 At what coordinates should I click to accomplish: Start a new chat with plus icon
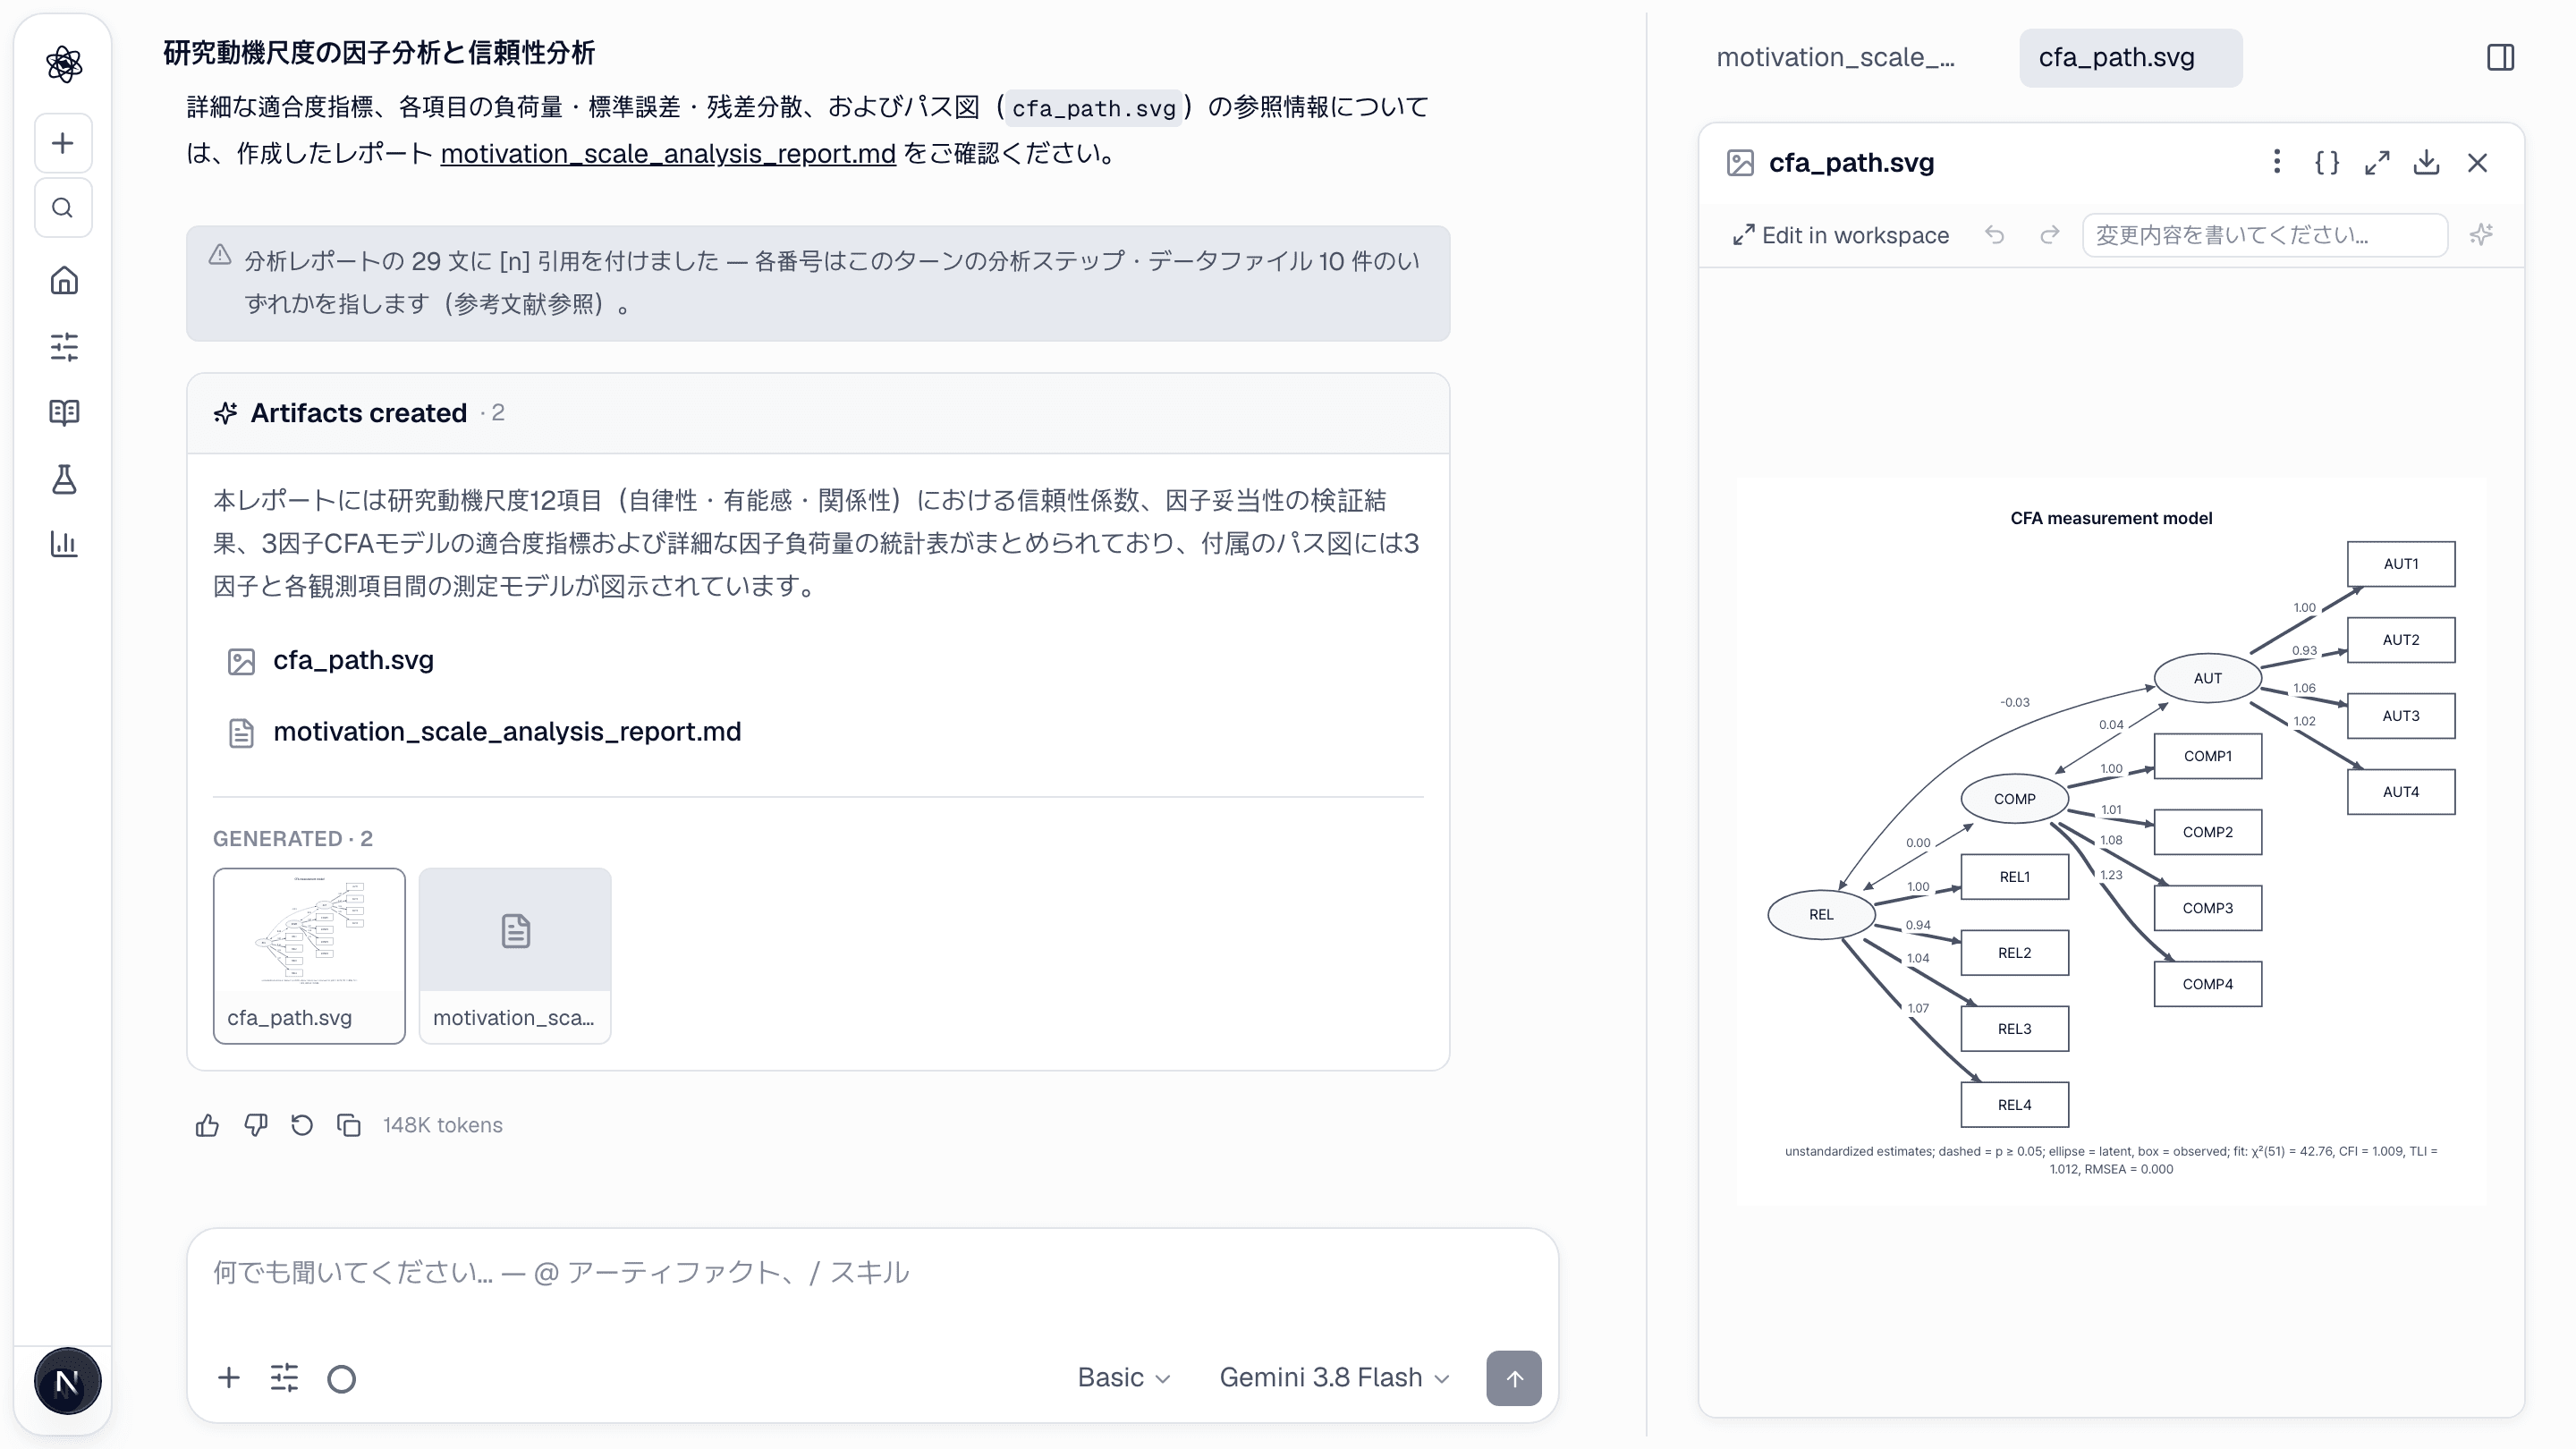pyautogui.click(x=63, y=143)
